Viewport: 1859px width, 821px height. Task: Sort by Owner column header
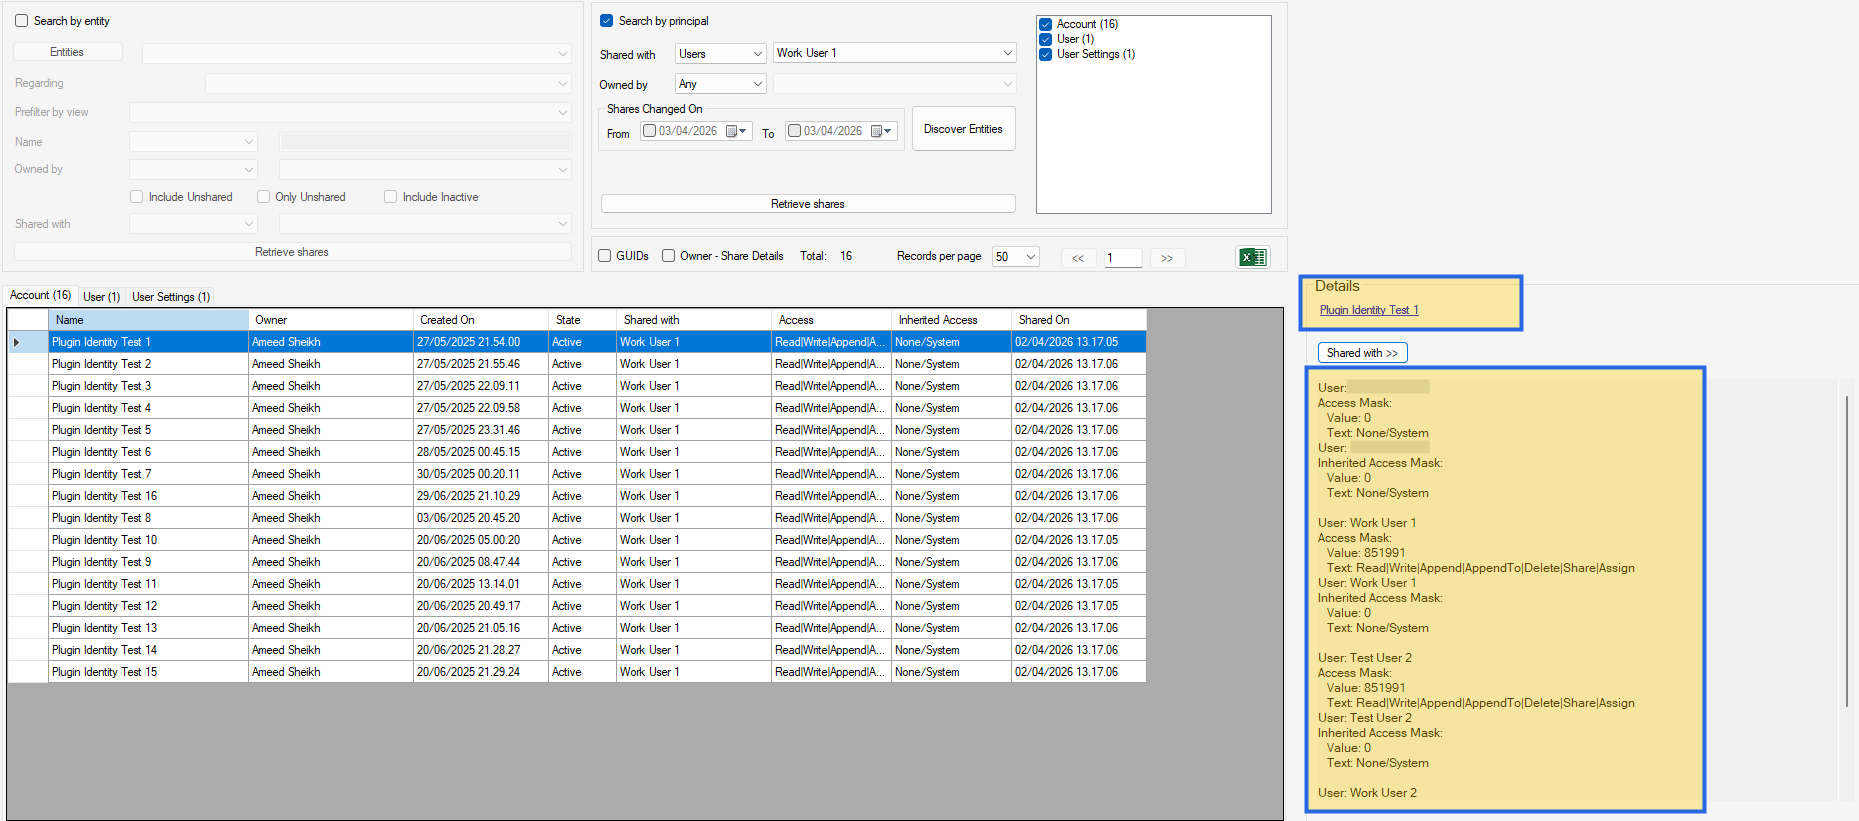(x=331, y=320)
